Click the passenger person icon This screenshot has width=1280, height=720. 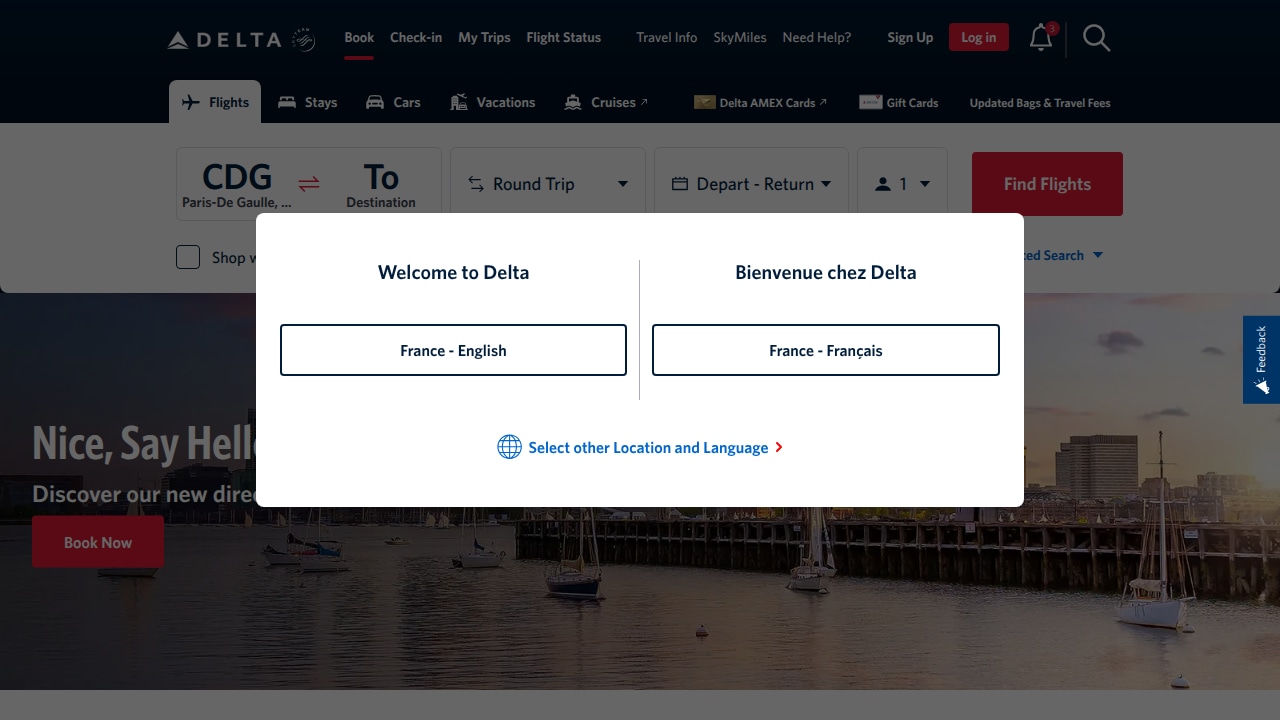coord(883,184)
